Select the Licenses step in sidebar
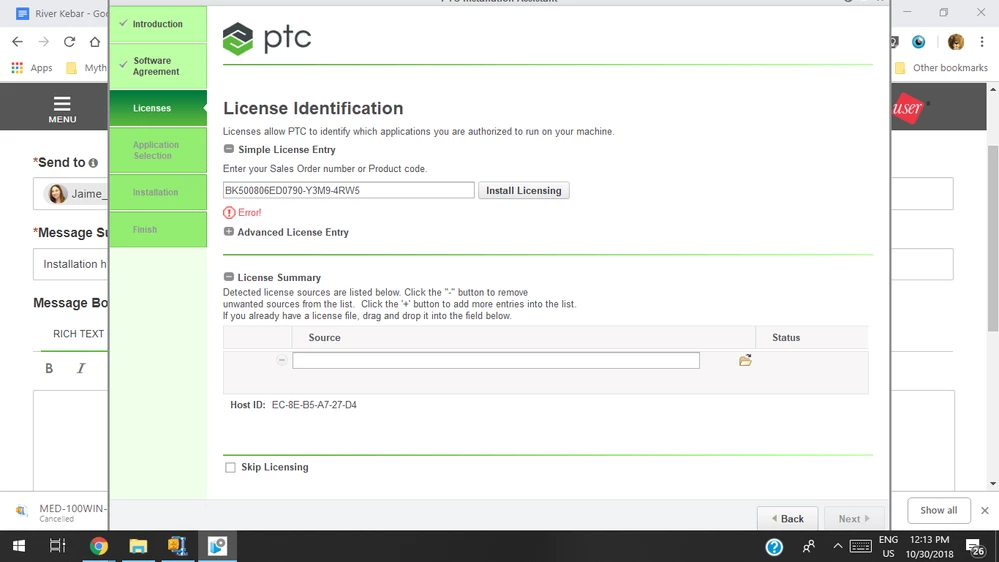 point(158,108)
